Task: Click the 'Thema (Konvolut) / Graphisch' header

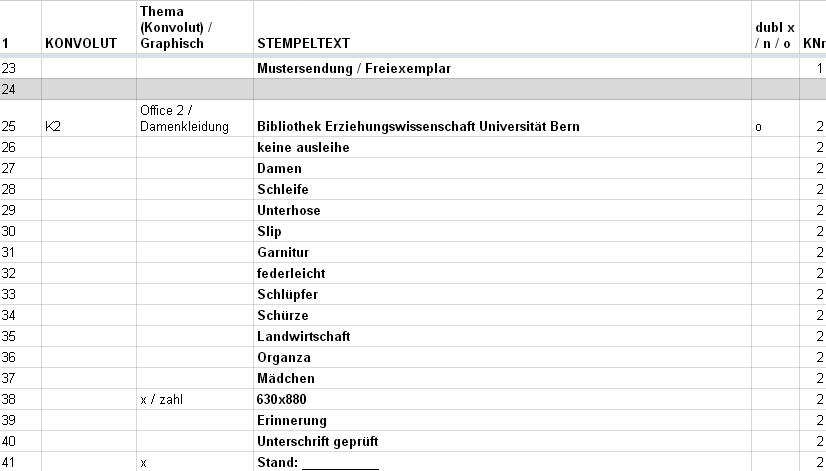Action: point(195,27)
